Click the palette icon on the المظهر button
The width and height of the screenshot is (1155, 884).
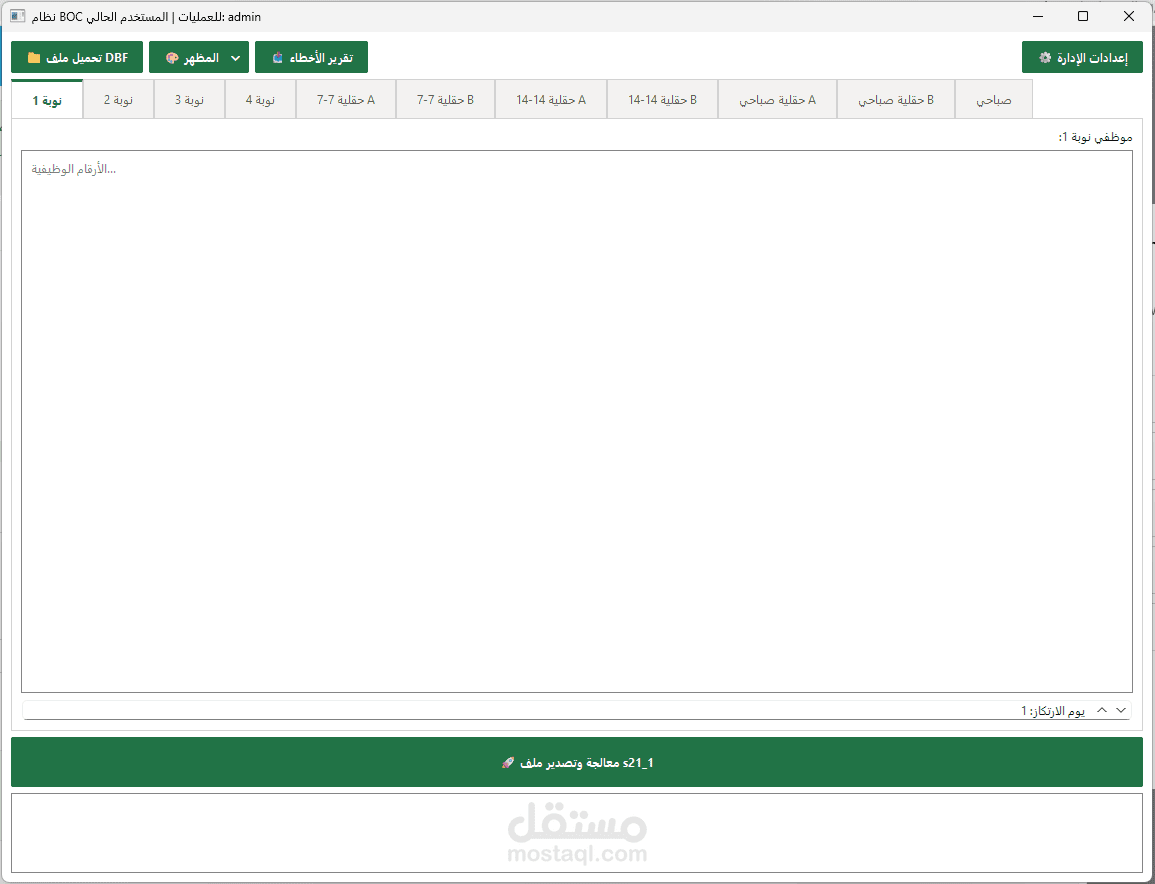coord(172,57)
